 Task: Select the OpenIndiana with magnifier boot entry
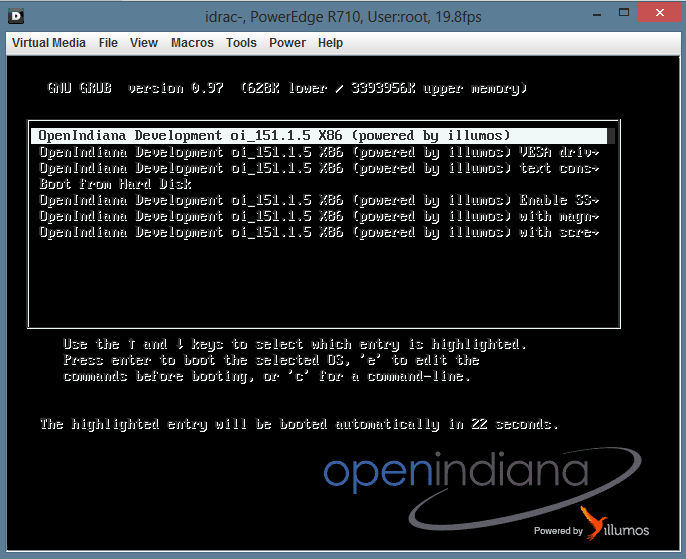(319, 217)
